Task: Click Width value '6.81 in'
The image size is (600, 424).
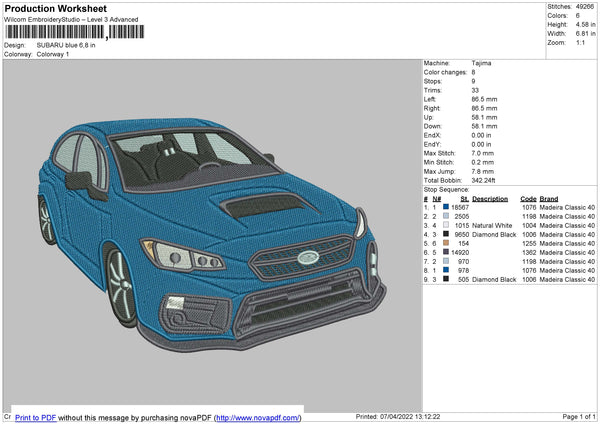Action: pyautogui.click(x=585, y=34)
